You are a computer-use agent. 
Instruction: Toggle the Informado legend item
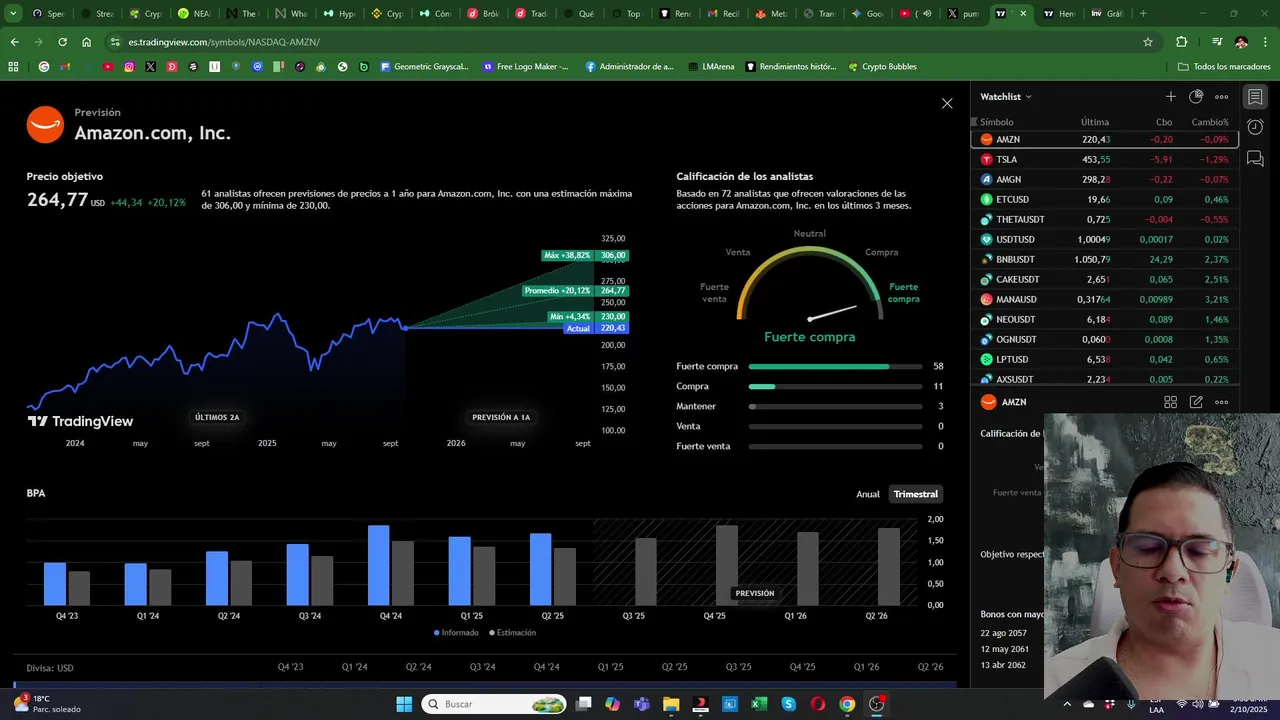pyautogui.click(x=456, y=632)
